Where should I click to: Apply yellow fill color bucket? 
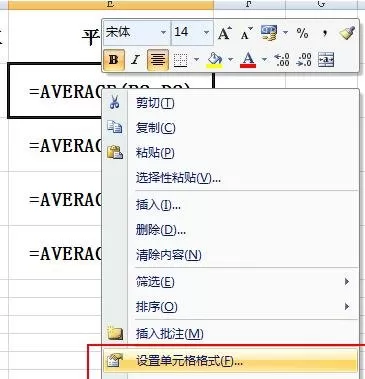click(x=214, y=60)
